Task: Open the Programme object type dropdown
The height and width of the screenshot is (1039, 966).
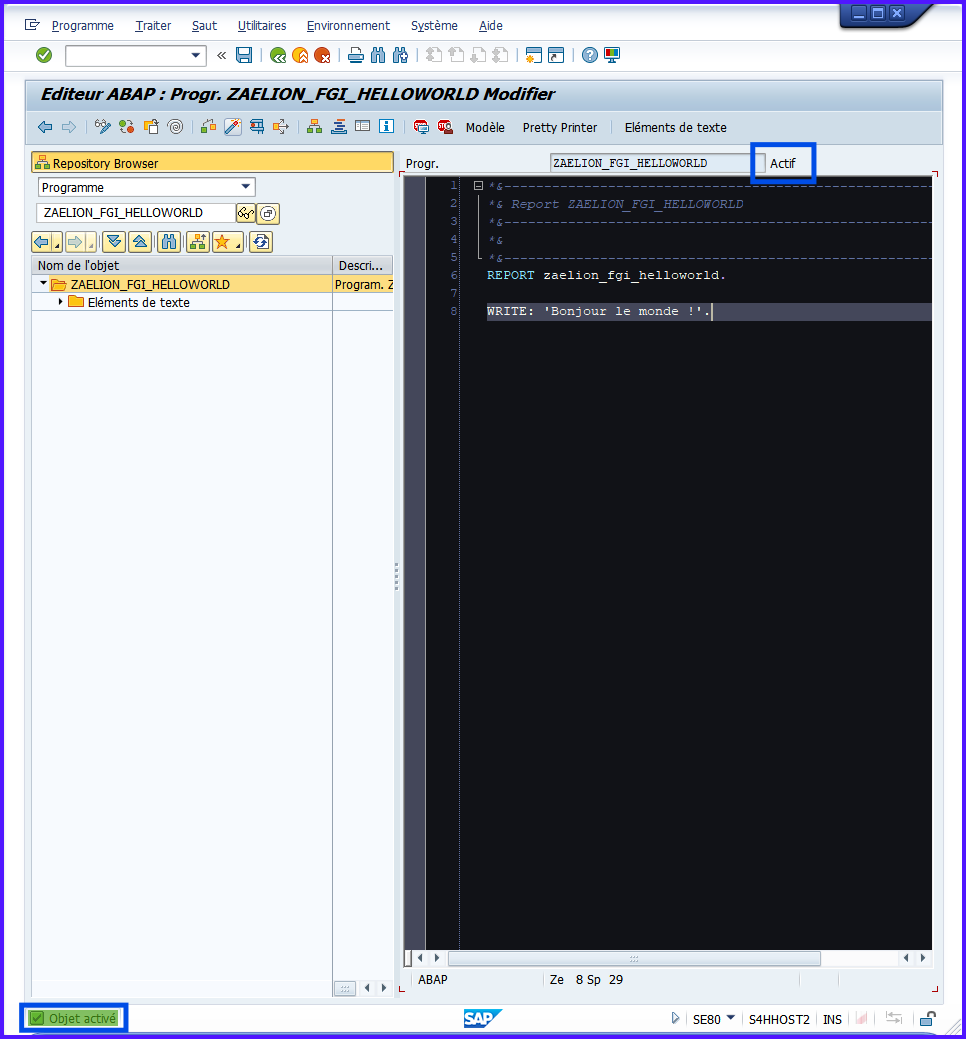Action: click(x=246, y=187)
